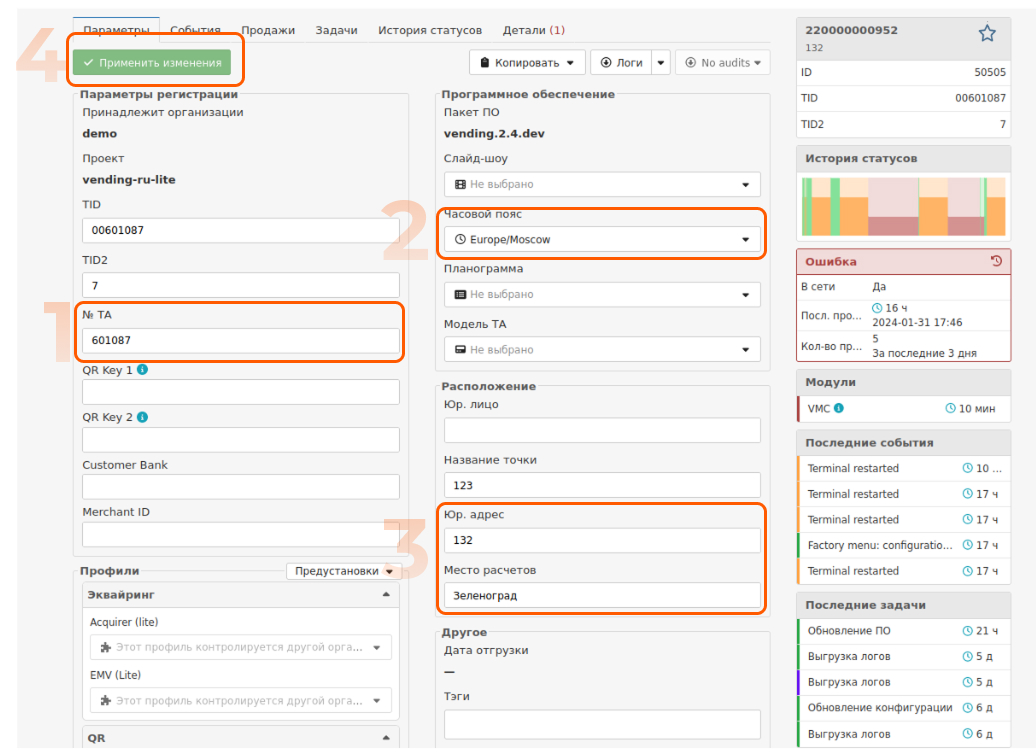Switch to the События tab
Screen dimensions: 1036x756
coord(195,30)
